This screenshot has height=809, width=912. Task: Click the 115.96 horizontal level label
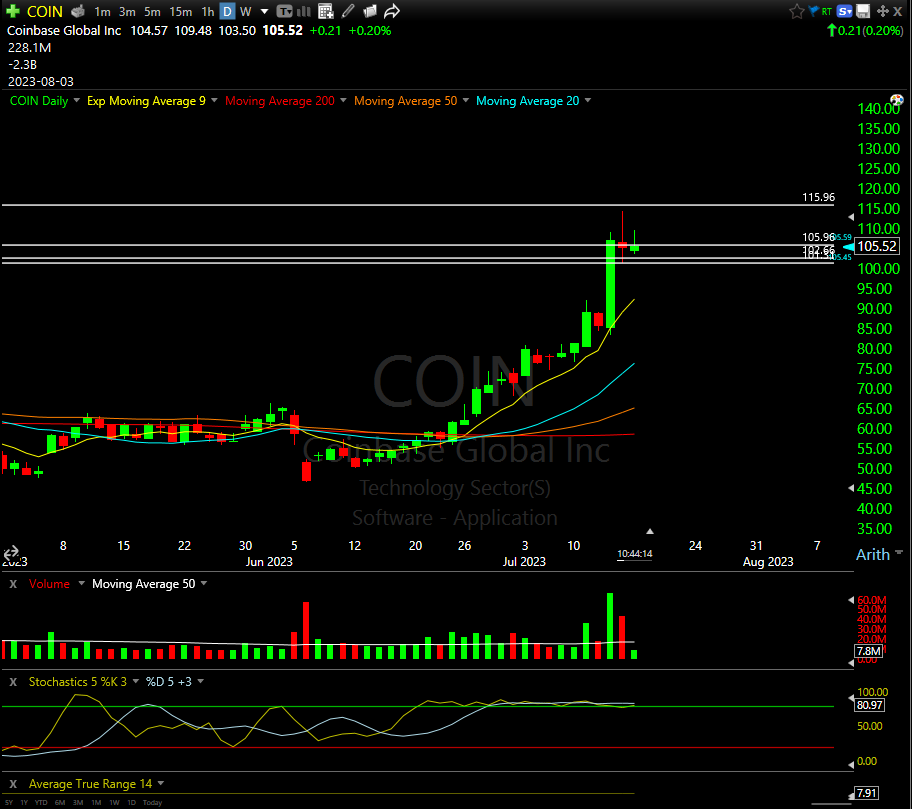(x=818, y=197)
